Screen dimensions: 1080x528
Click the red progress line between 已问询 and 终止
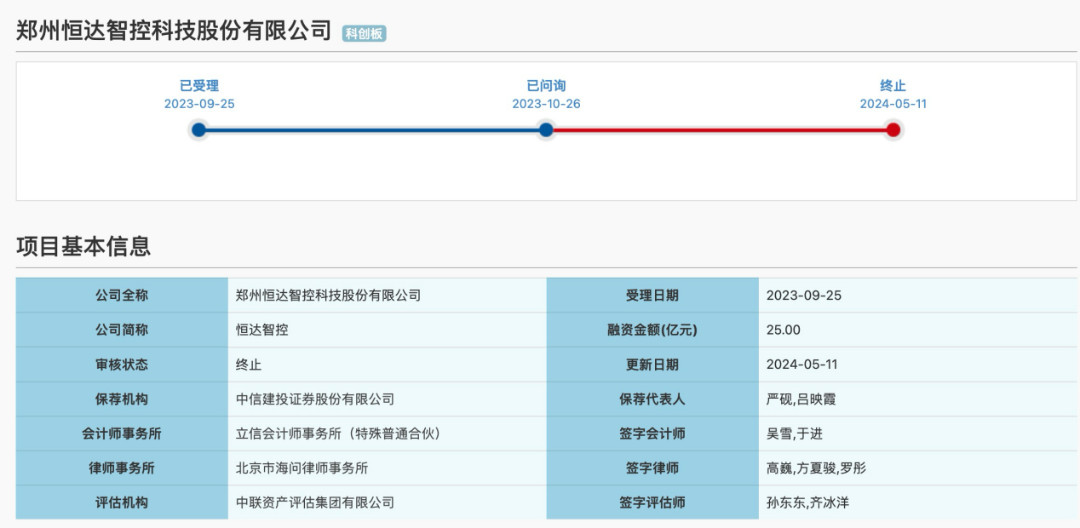click(x=720, y=129)
